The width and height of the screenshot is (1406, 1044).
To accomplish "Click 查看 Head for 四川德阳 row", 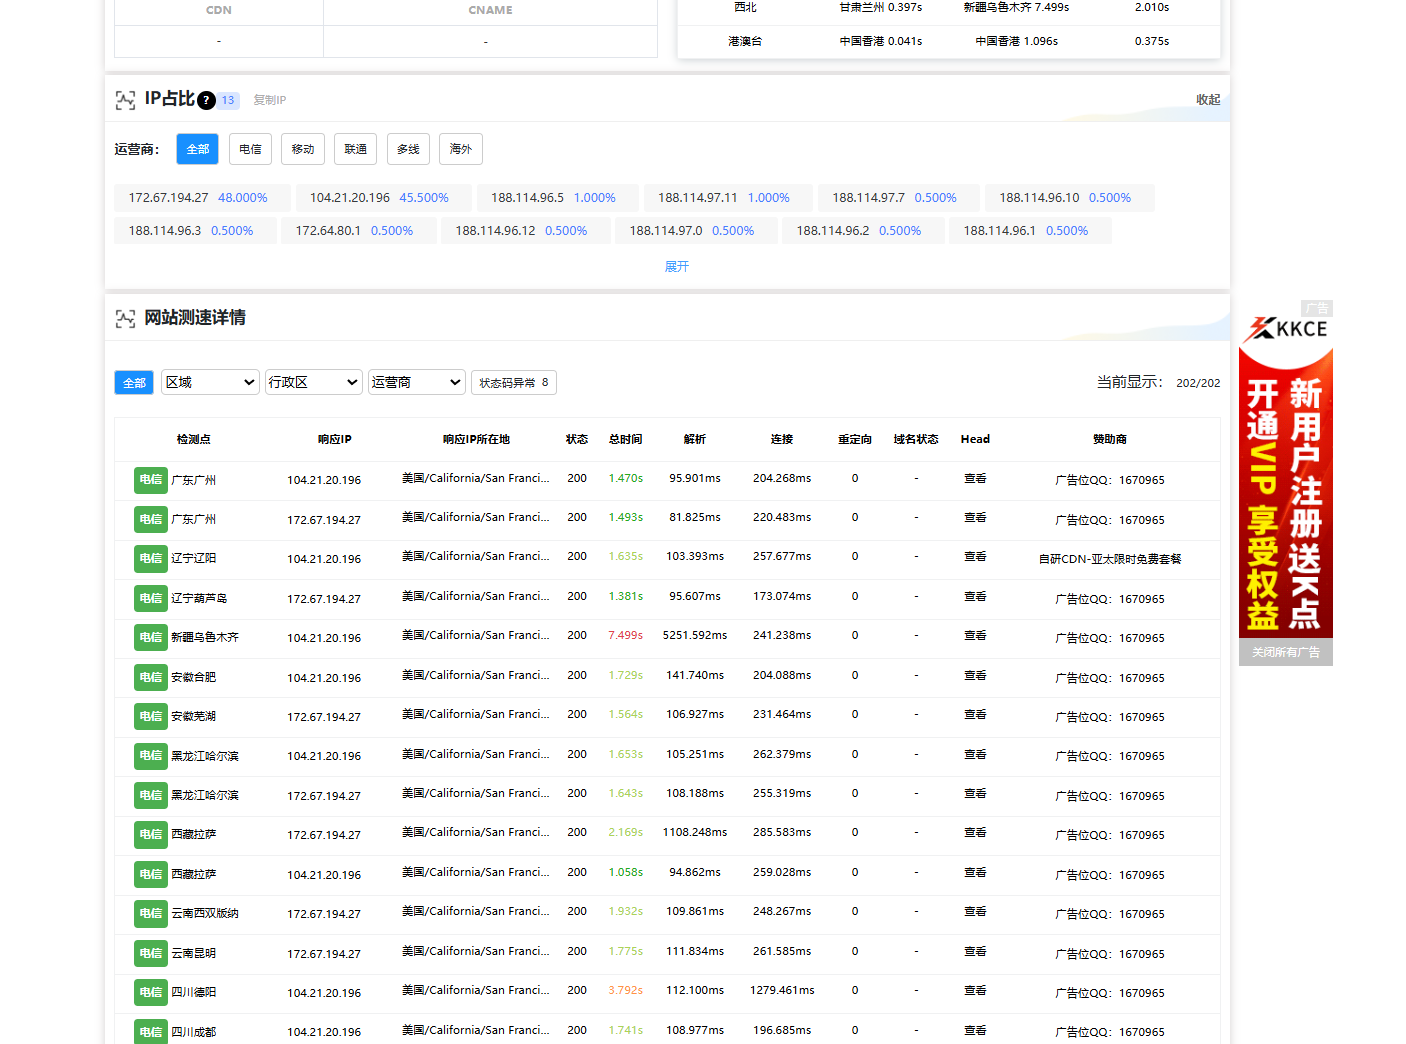I will (x=975, y=991).
